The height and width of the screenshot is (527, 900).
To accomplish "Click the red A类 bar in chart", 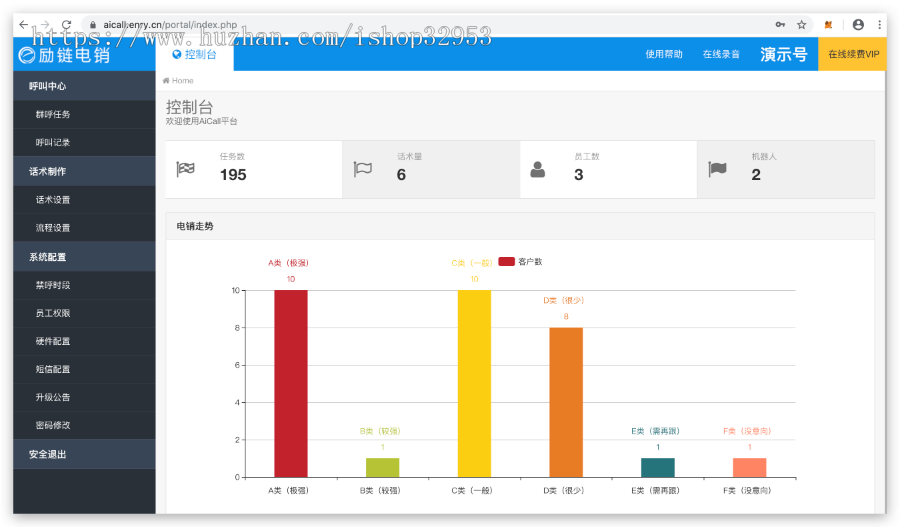I will (291, 383).
